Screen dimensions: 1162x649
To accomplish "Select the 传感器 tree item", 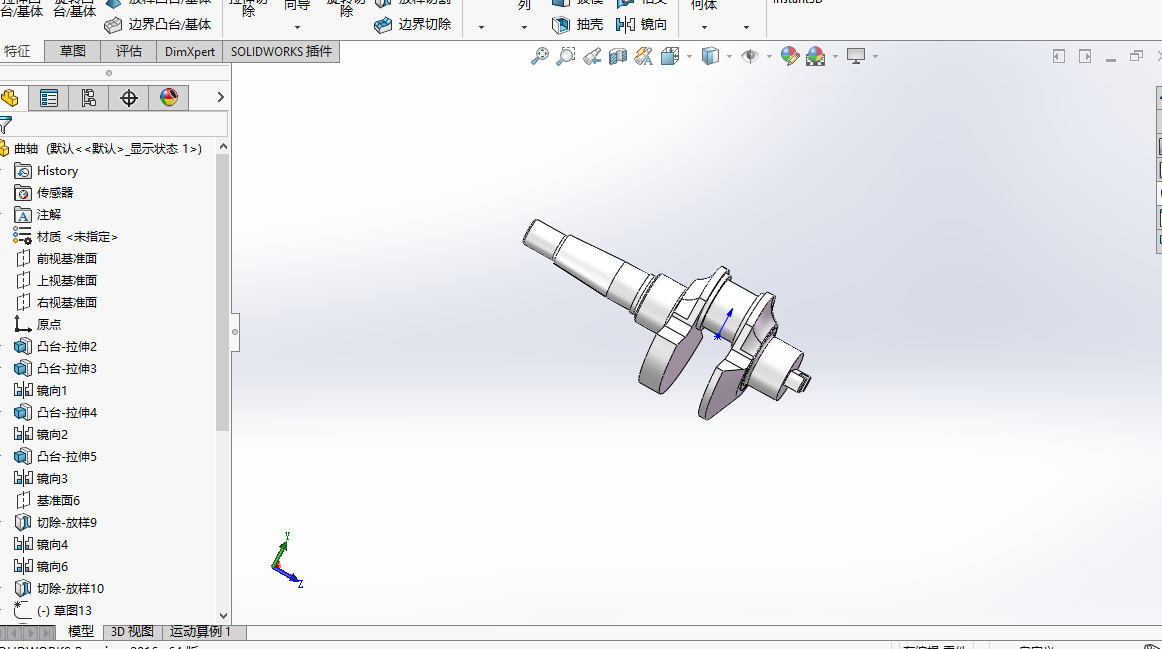I will pyautogui.click(x=44, y=193).
